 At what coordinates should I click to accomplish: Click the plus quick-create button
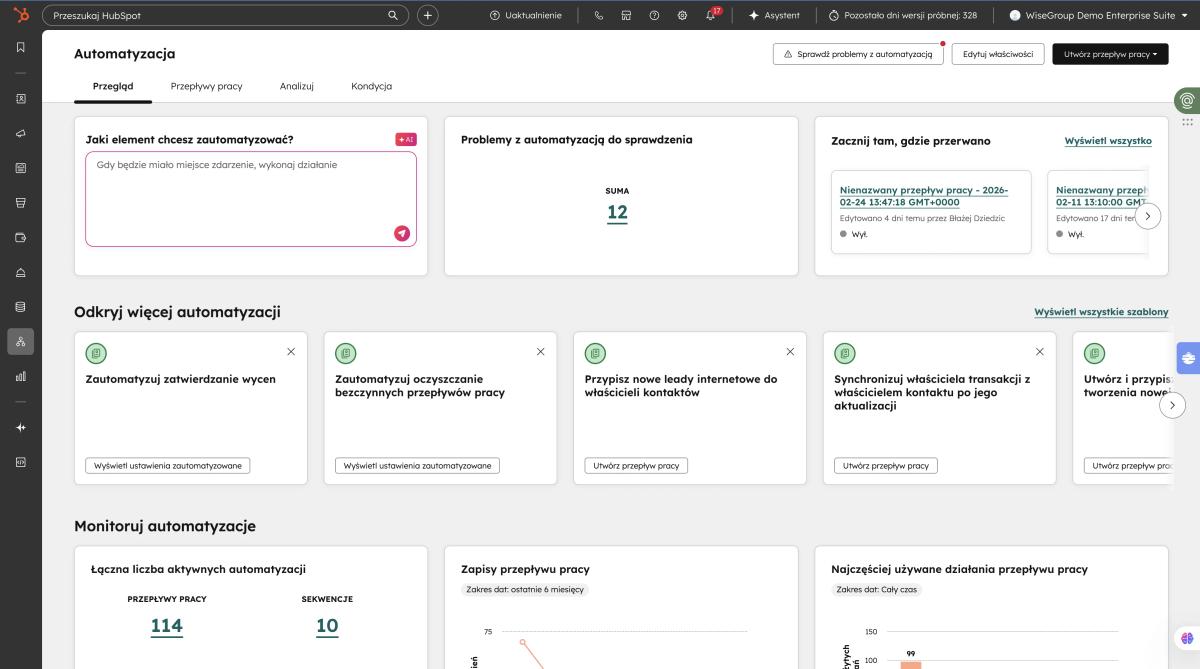(427, 15)
